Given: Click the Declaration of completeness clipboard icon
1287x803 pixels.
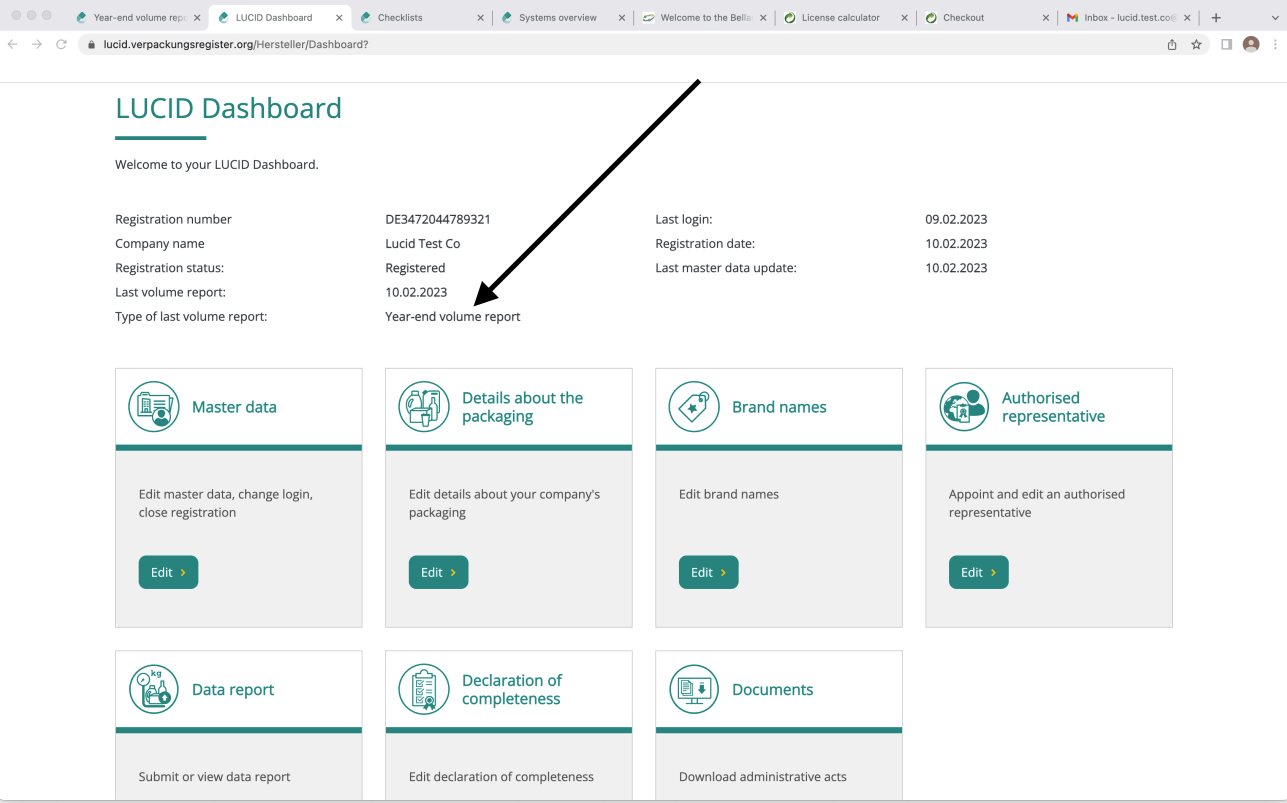Looking at the screenshot, I should [424, 689].
